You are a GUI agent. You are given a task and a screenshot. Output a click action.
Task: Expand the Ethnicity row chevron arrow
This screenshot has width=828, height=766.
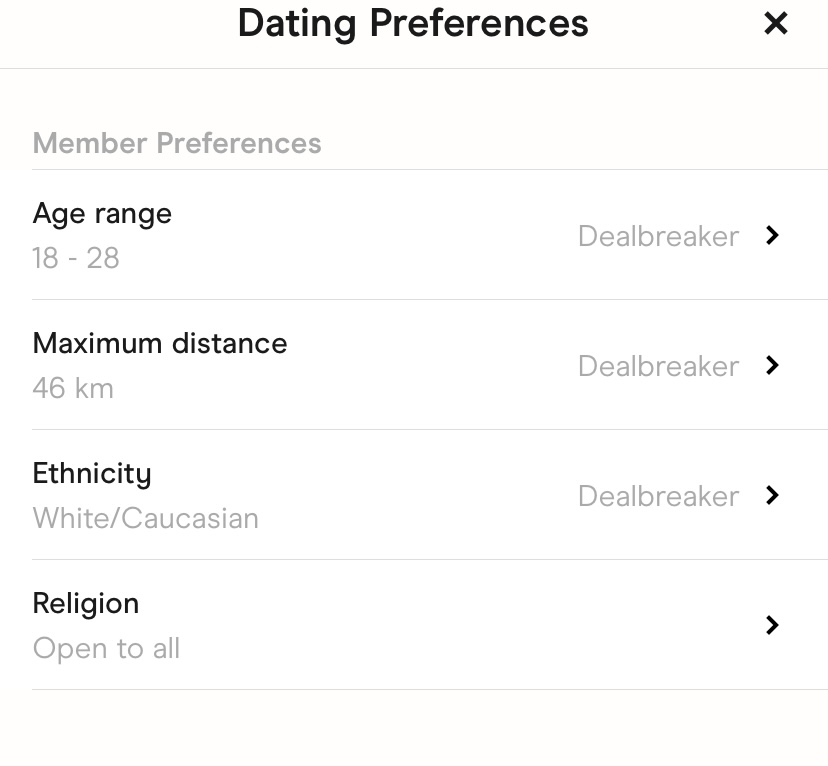[x=772, y=495]
